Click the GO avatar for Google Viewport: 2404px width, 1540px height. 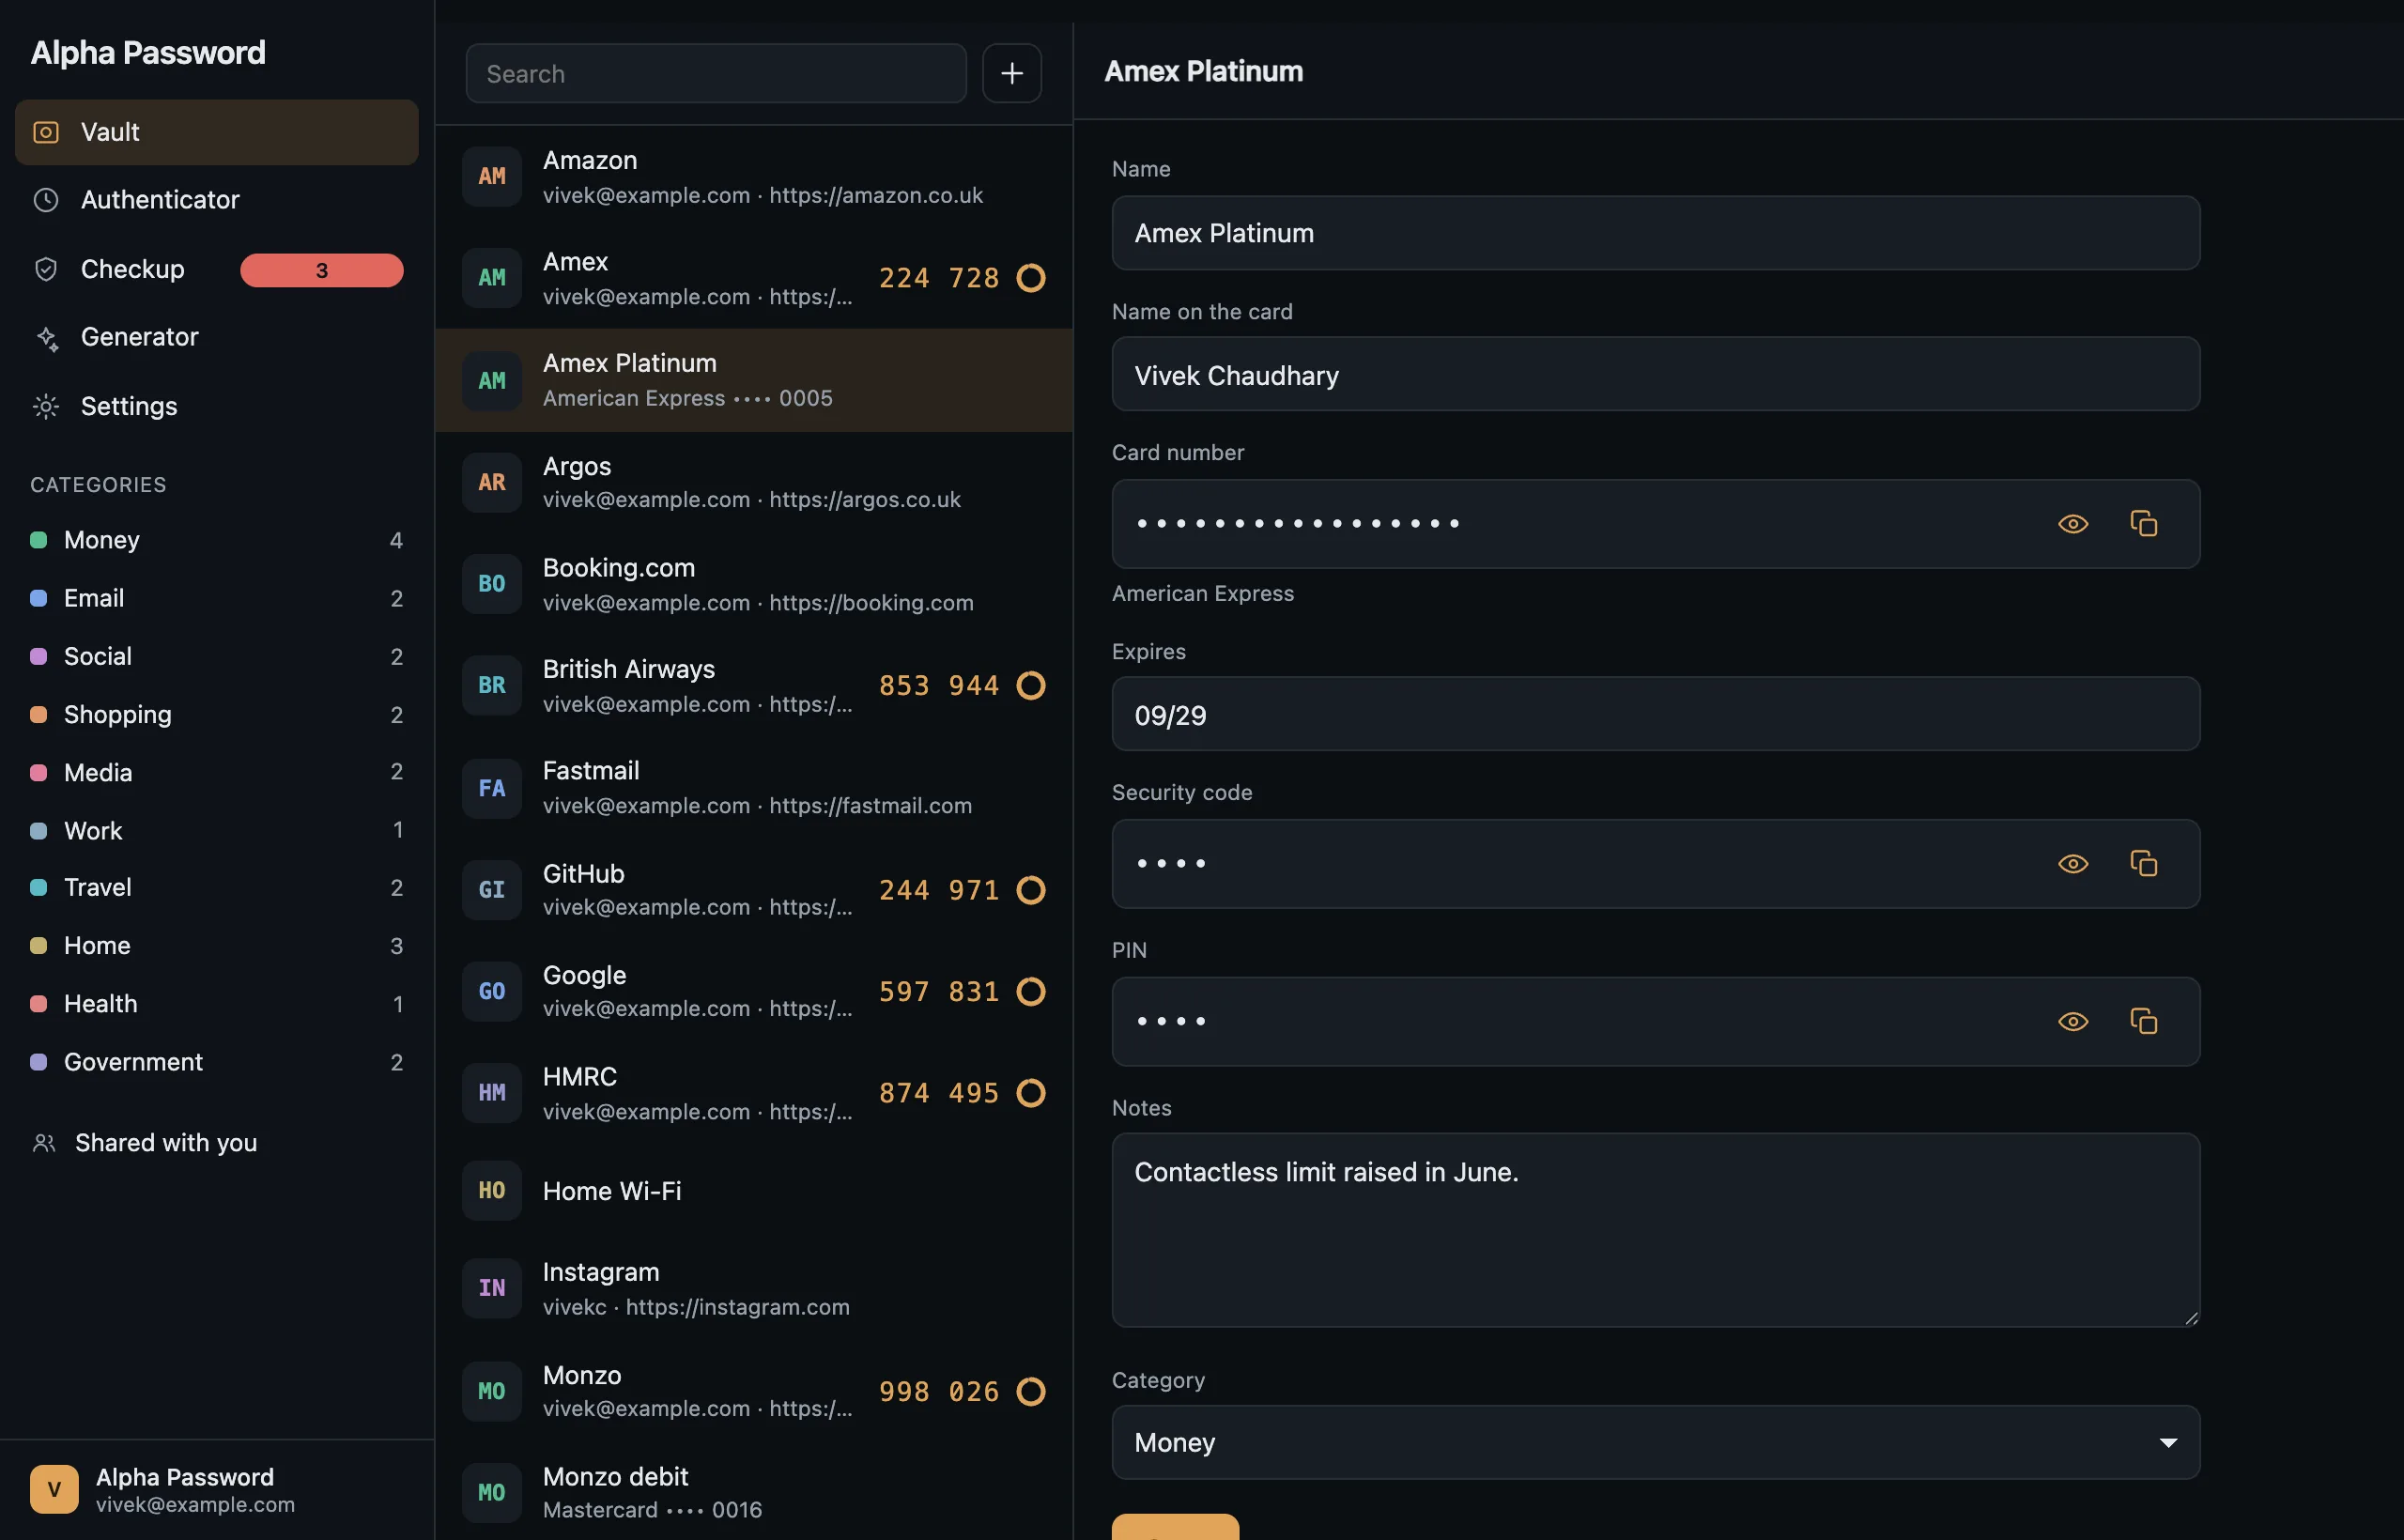492,991
